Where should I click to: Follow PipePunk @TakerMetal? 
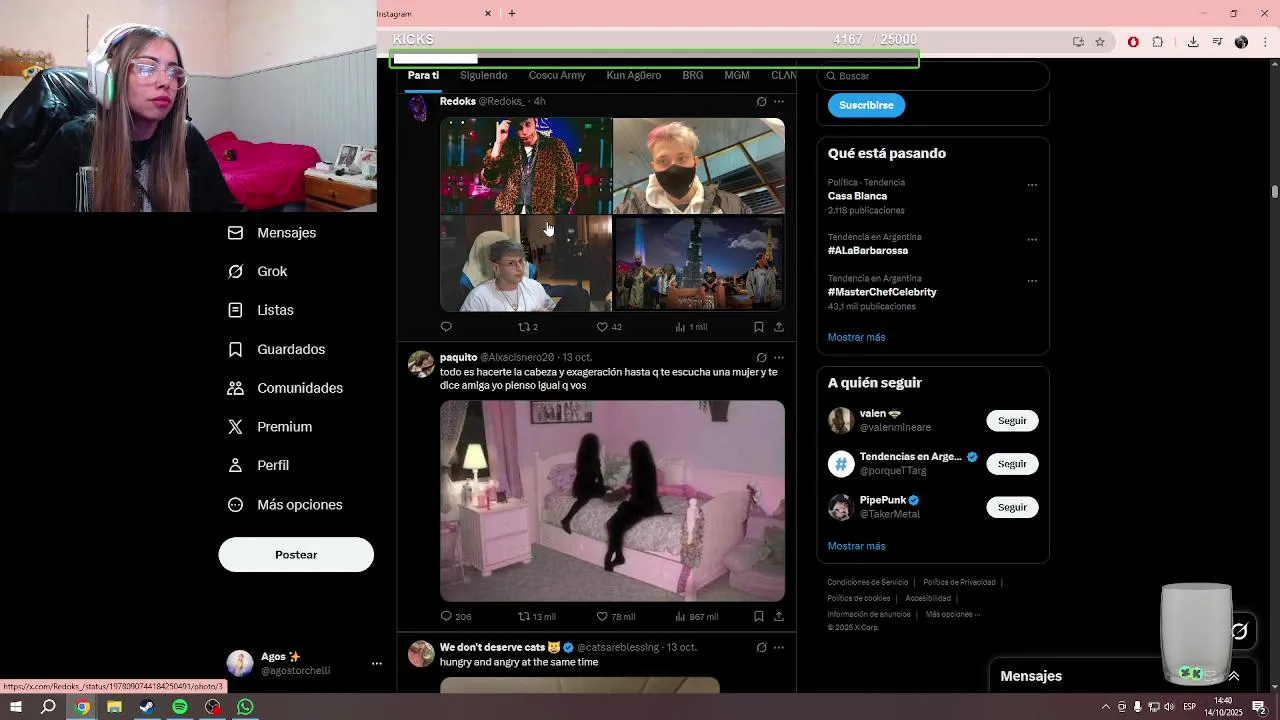click(1012, 507)
